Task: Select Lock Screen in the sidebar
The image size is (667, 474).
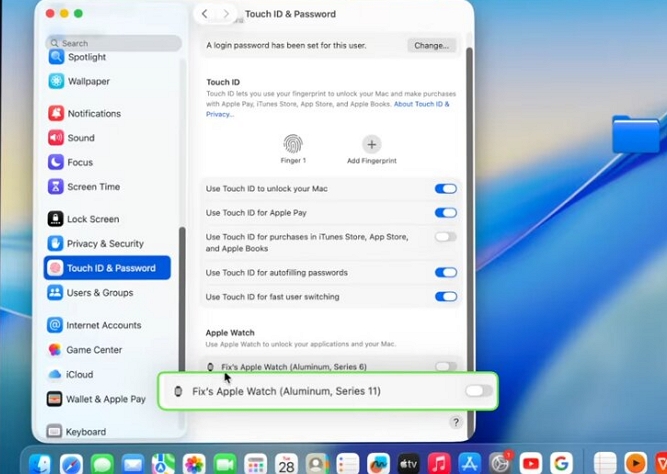Action: (83, 219)
